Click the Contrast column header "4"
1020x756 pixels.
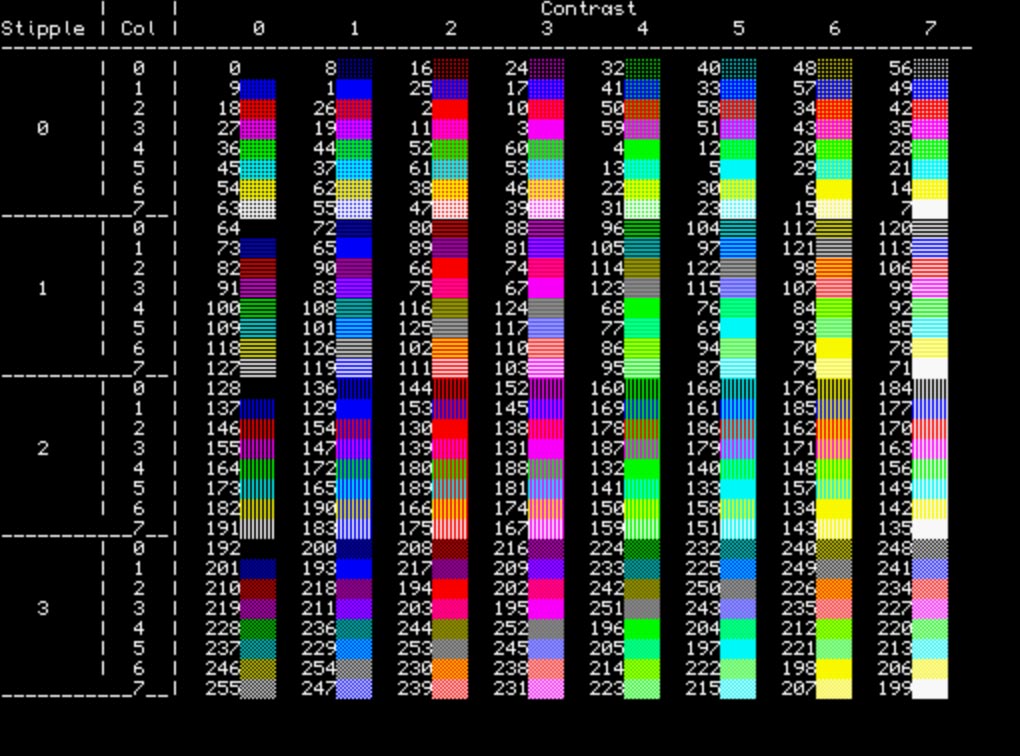643,29
